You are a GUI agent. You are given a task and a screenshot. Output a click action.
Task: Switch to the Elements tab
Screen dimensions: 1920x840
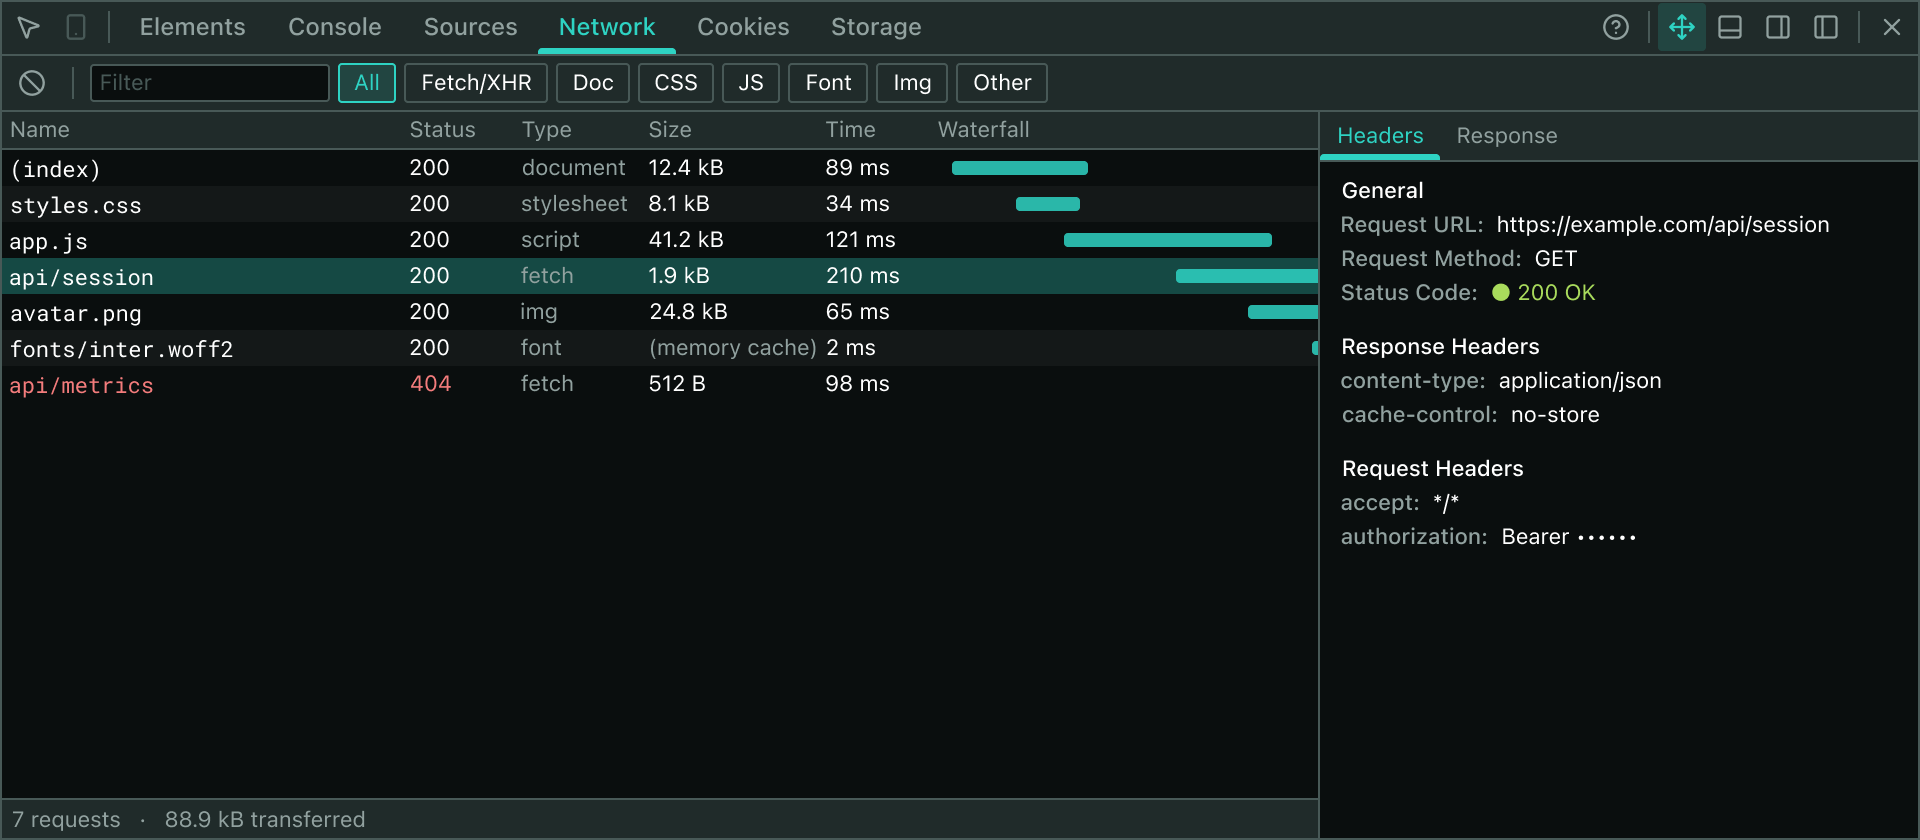(193, 27)
